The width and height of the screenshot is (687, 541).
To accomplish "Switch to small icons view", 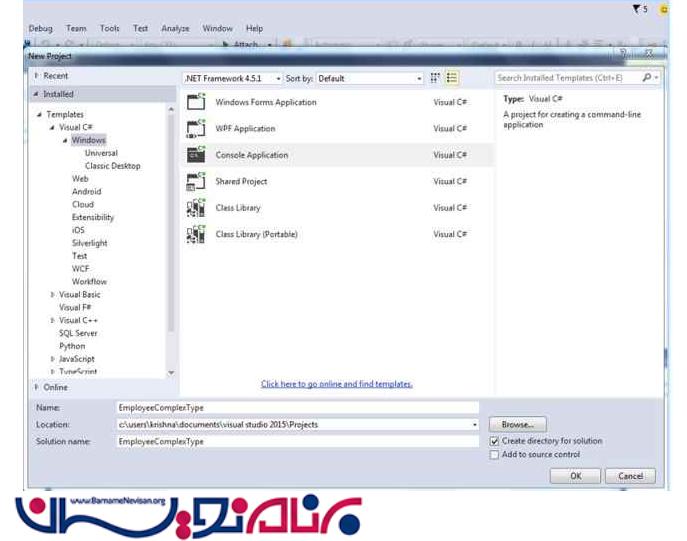I will coord(436,78).
